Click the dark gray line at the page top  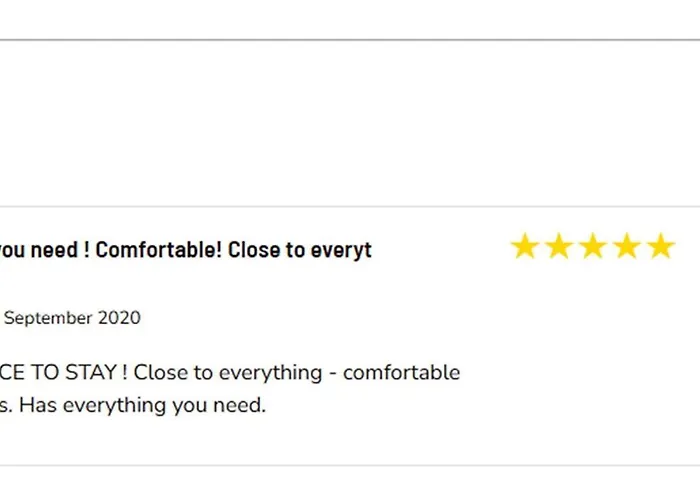pyautogui.click(x=350, y=40)
